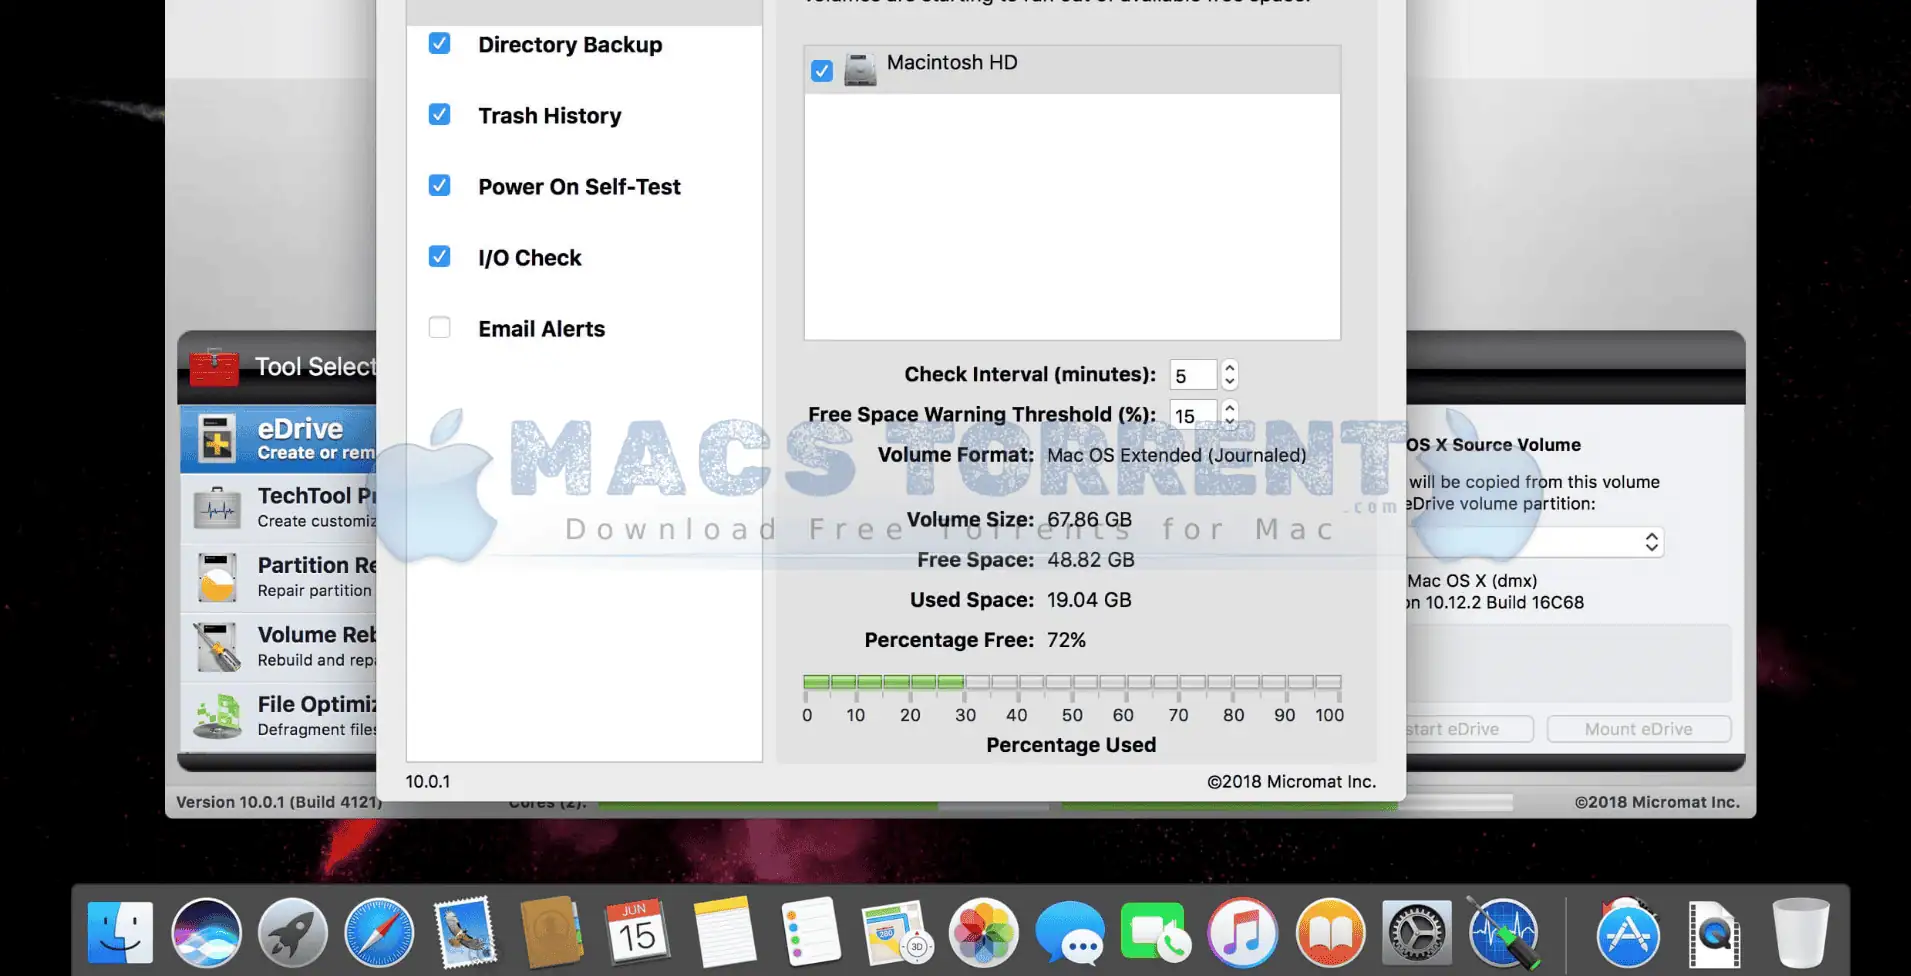Click 'Mac OS Extended (Journaled)' format value

(x=1176, y=455)
